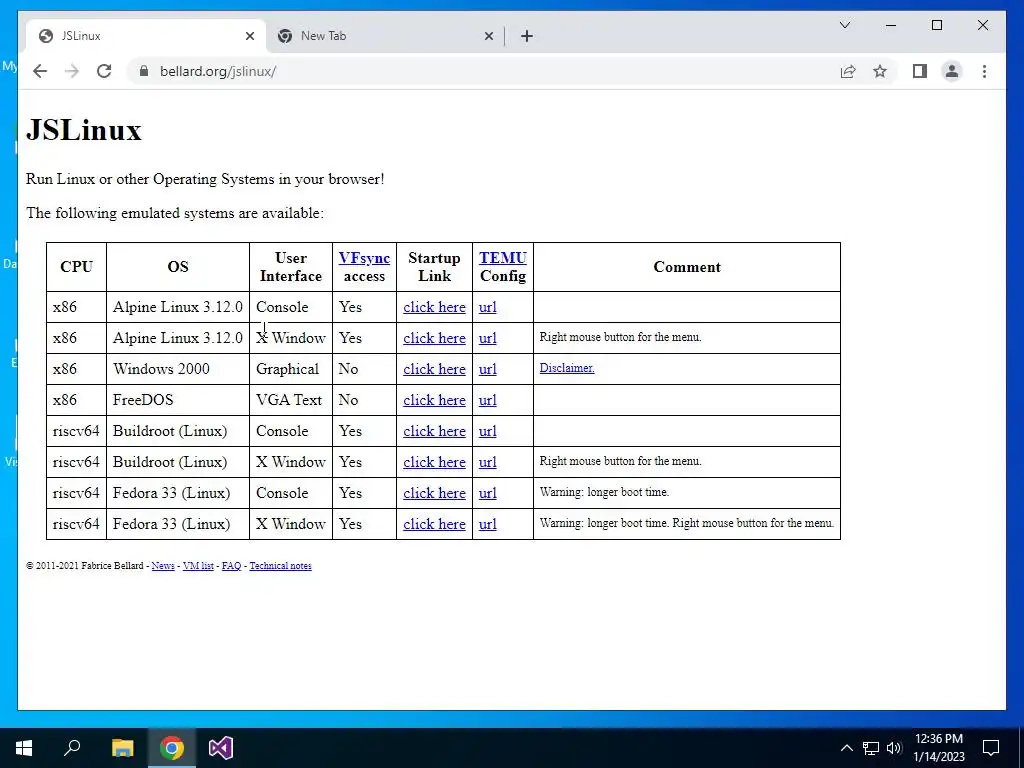
Task: Go back using the browser back arrow
Action: 40,71
